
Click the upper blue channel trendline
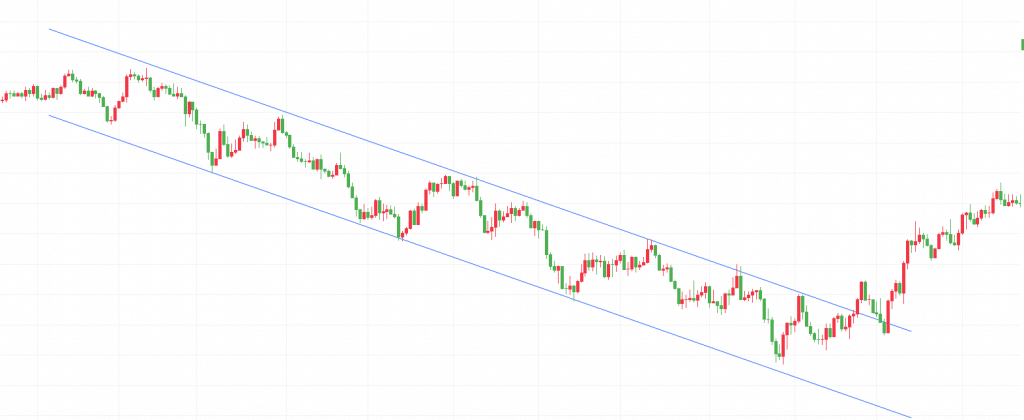(400, 150)
